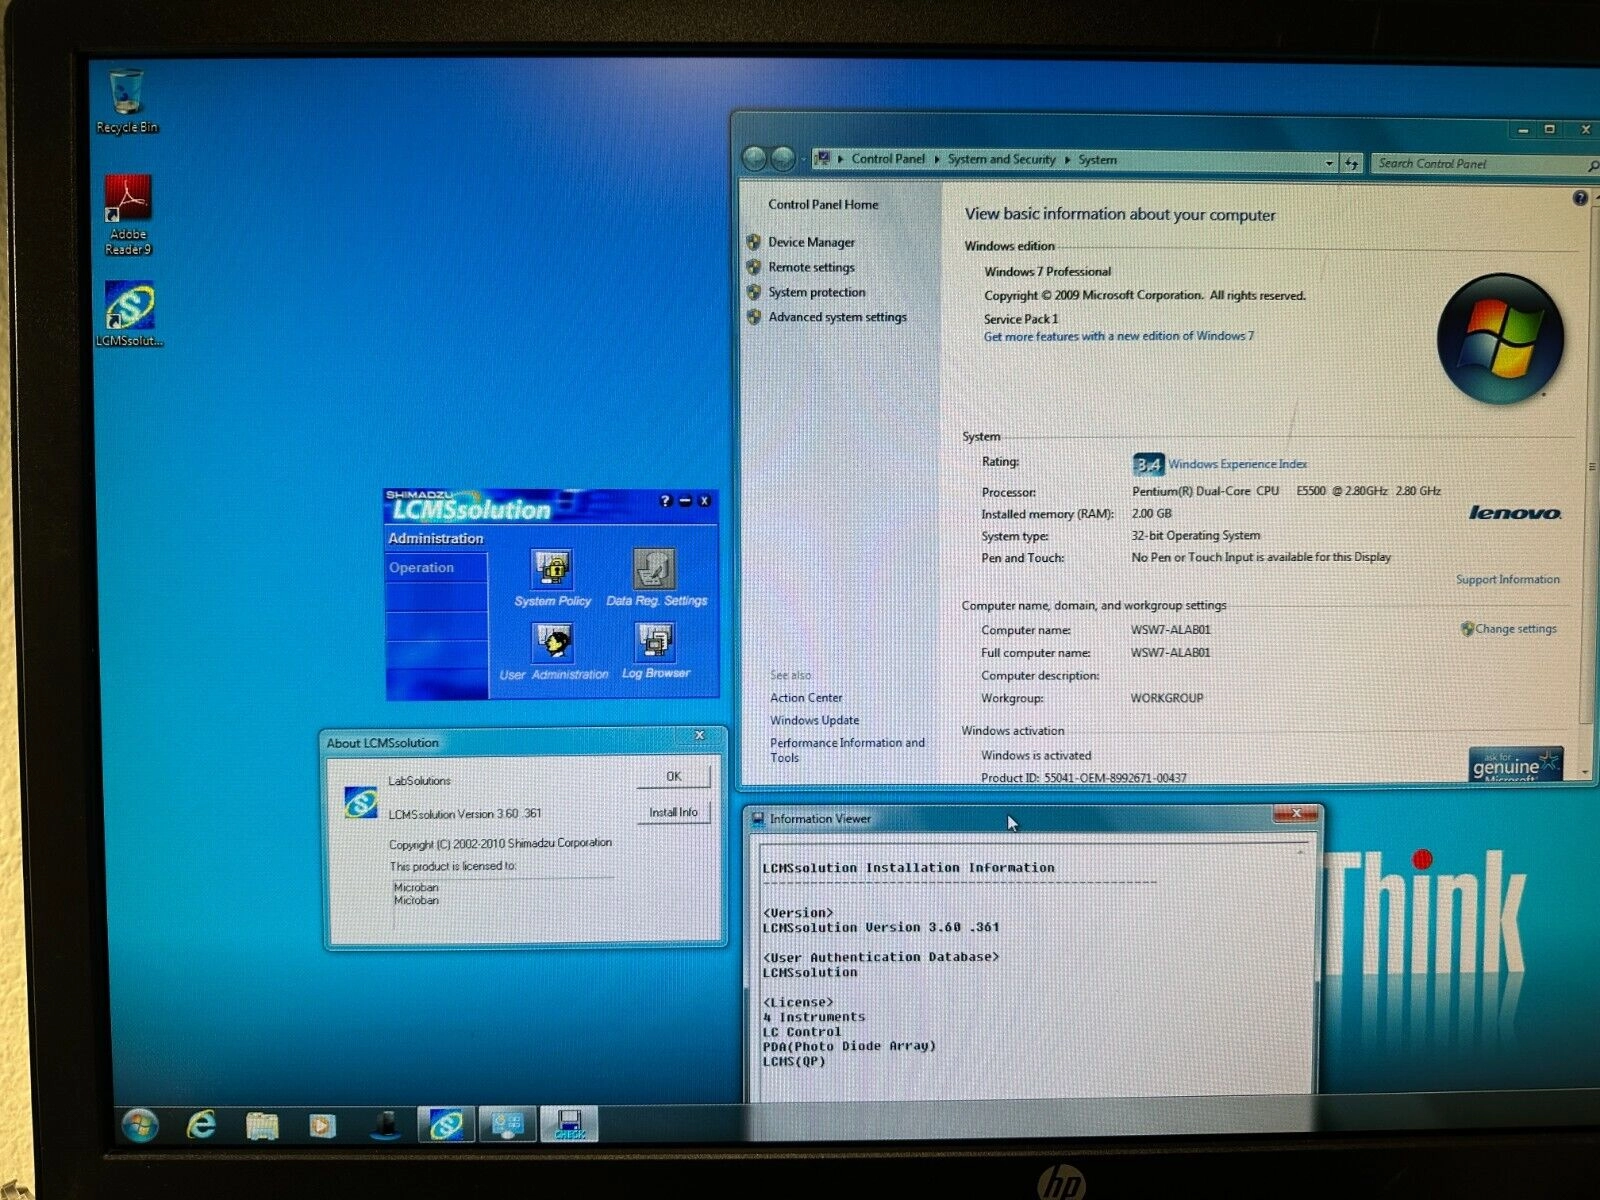Screen dimensions: 1600x1200
Task: Select the Adobe Reader 9 desktop shortcut
Action: point(128,215)
